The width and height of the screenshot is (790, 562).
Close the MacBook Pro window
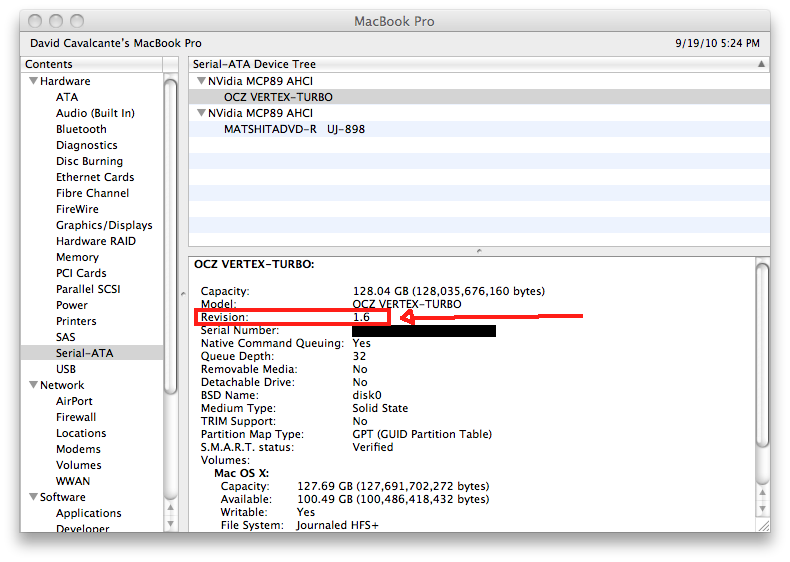click(x=35, y=21)
